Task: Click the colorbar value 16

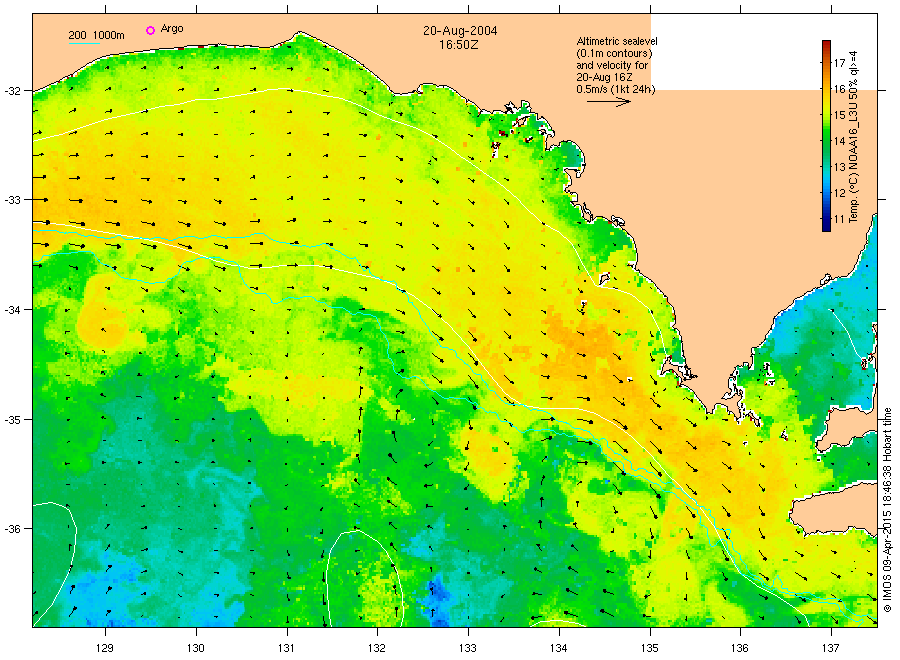Action: 839,89
